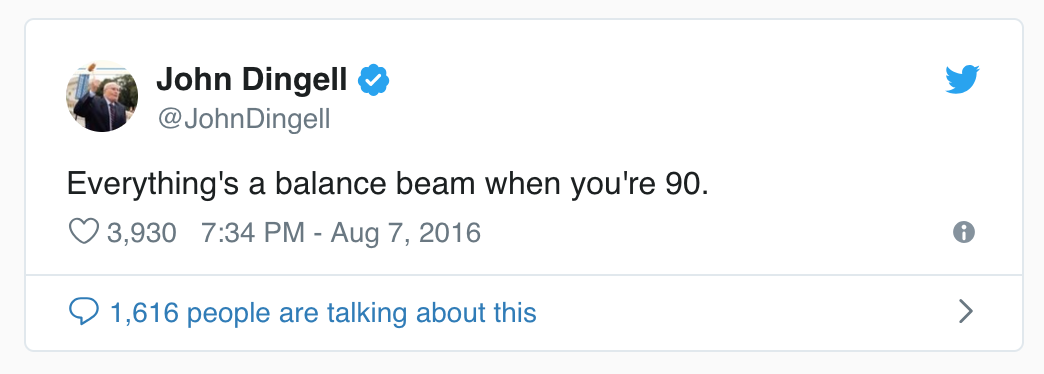Click the 'Dingell' surname in the bold name
The height and width of the screenshot is (374, 1044).
click(x=295, y=82)
